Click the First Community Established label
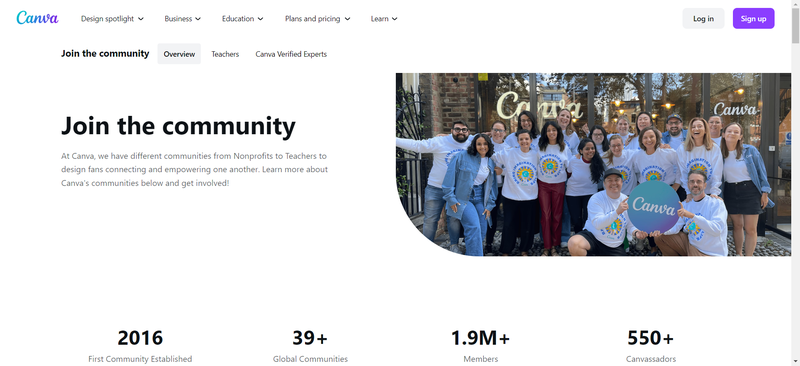Screen dimensions: 800x366 click(140, 359)
